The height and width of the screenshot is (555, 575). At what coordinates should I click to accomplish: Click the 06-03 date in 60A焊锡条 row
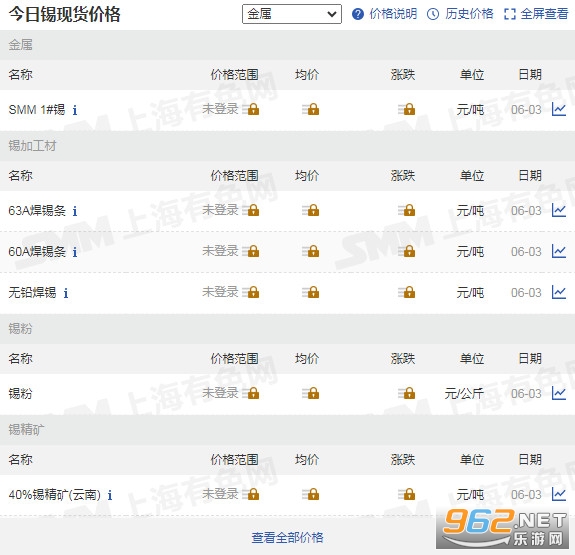coord(526,252)
